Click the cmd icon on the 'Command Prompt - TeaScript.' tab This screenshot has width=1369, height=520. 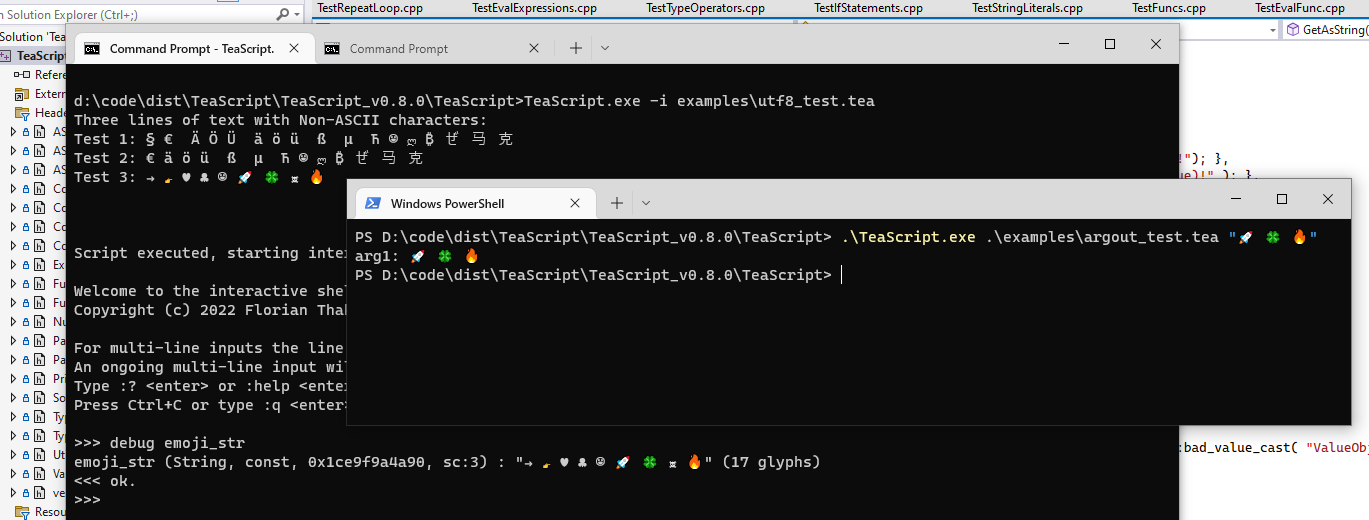pyautogui.click(x=92, y=48)
